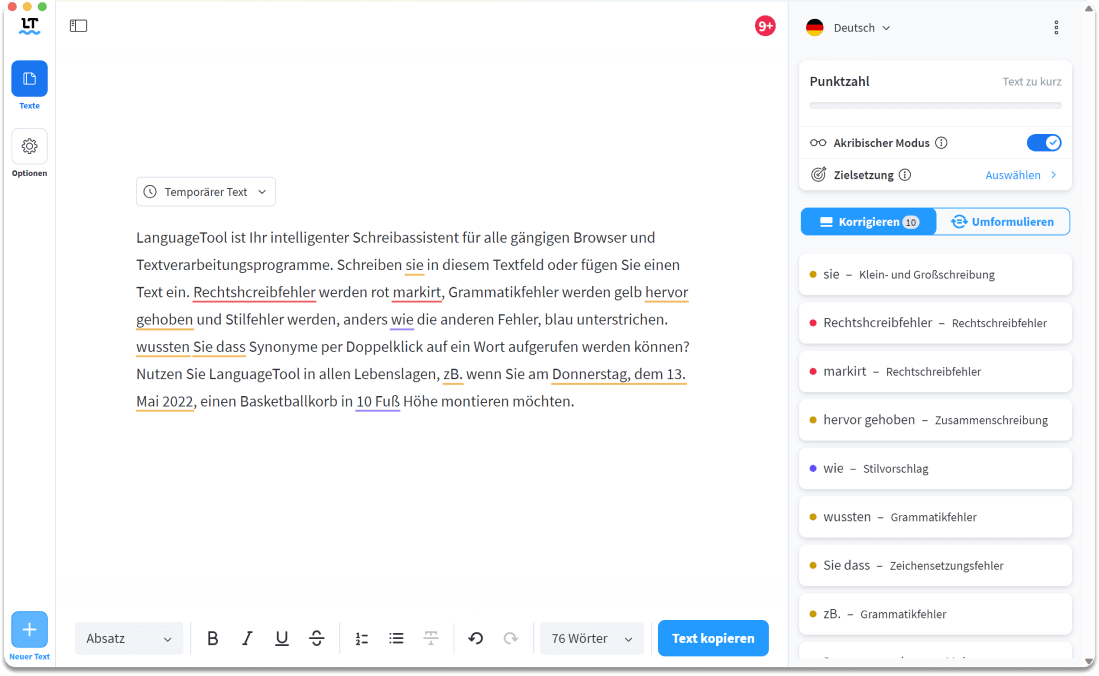Switch to the Korrigieren tab
The width and height of the screenshot is (1099, 676).
pos(868,222)
